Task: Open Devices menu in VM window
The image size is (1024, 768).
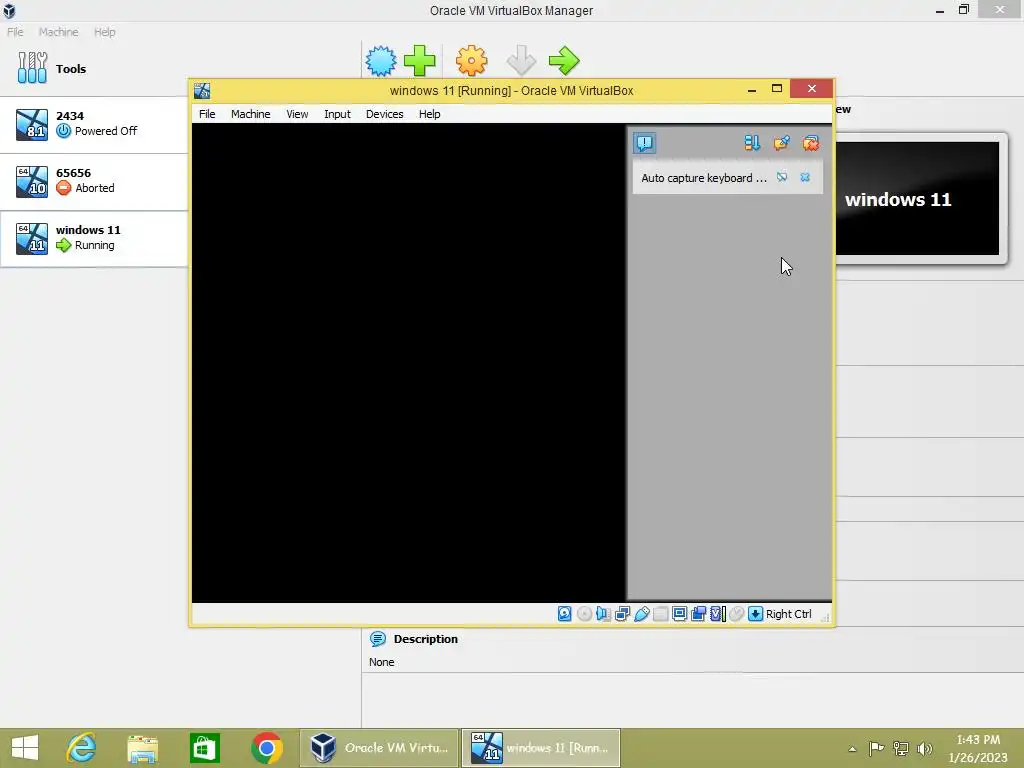Action: tap(384, 114)
